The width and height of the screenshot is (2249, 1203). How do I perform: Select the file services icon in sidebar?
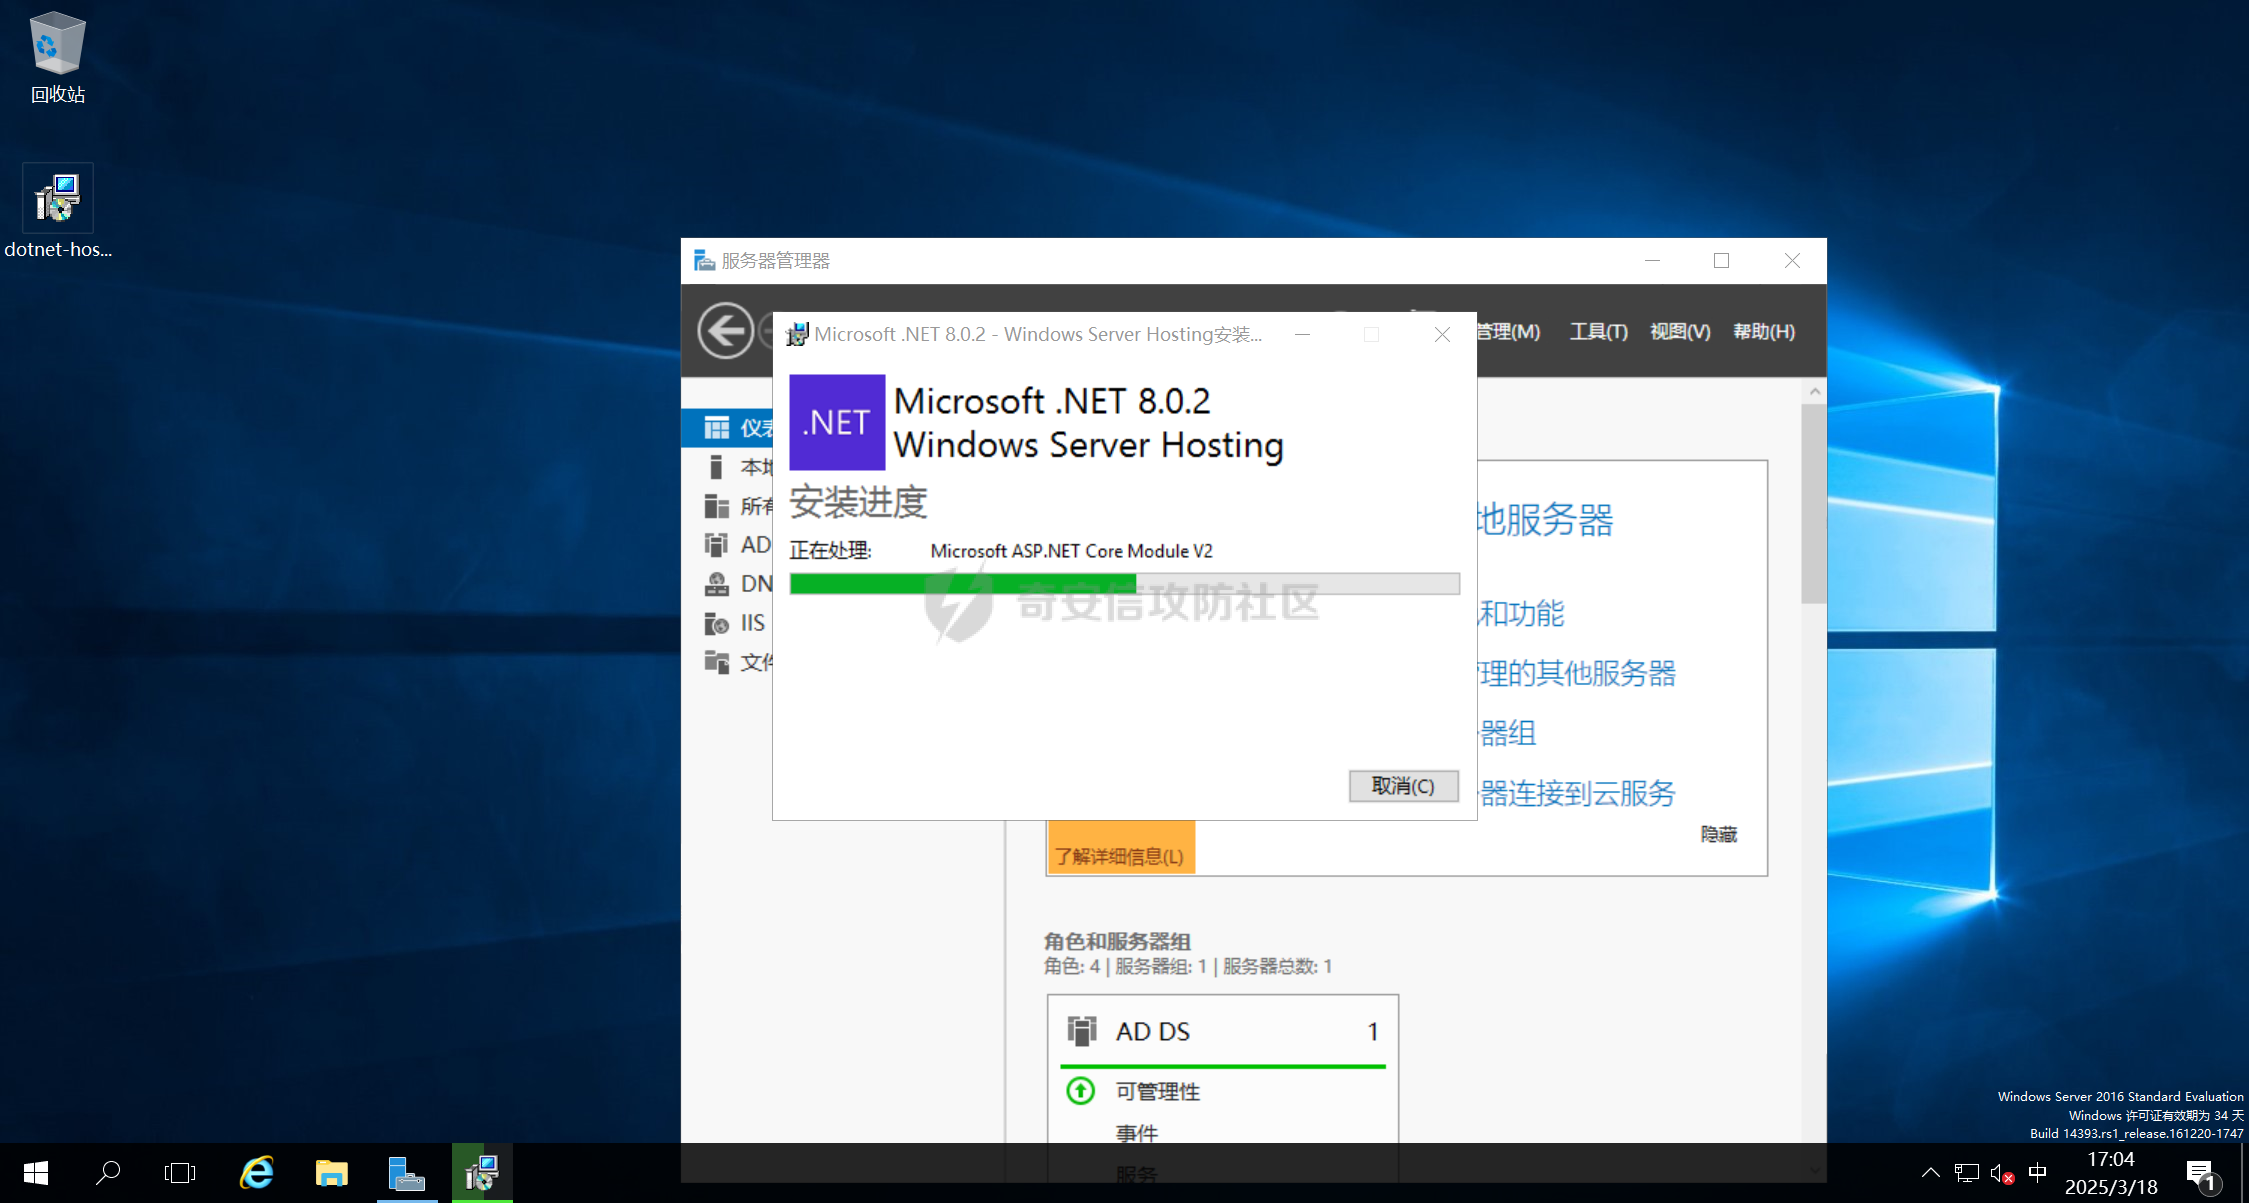point(716,662)
